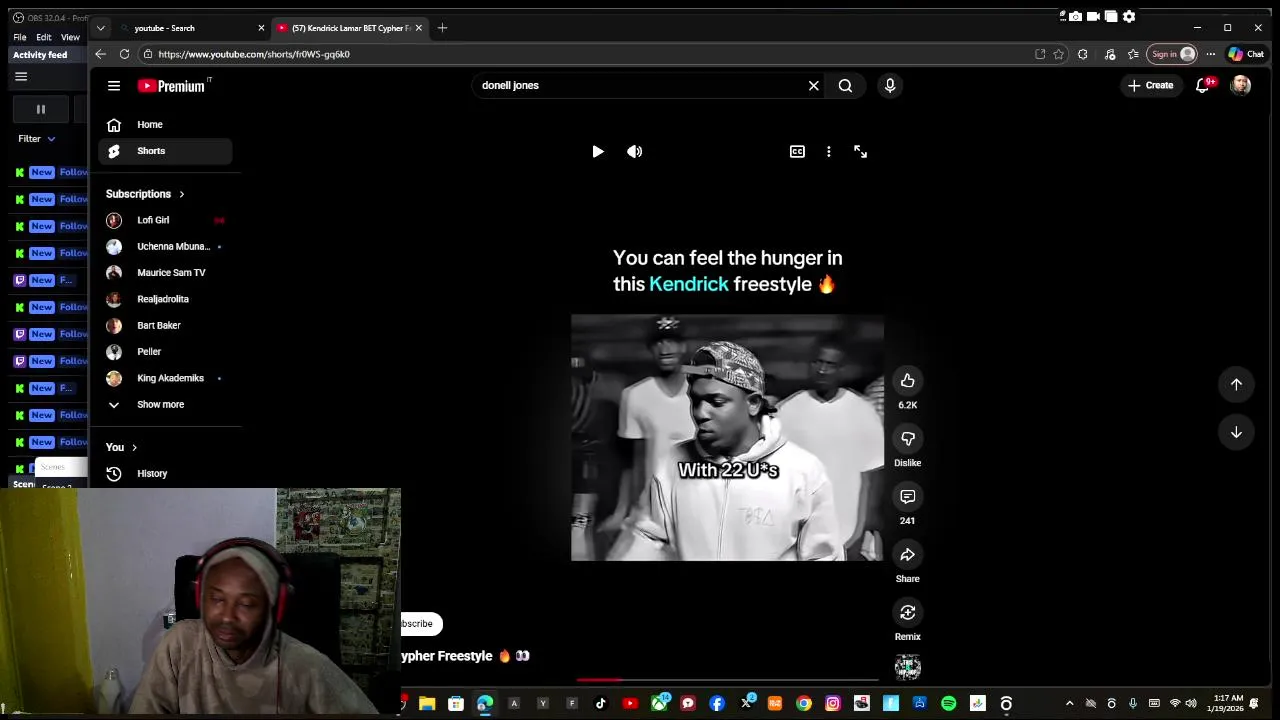Screen dimensions: 1280x720
Task: Clear the YouTube search query
Action: point(813,86)
